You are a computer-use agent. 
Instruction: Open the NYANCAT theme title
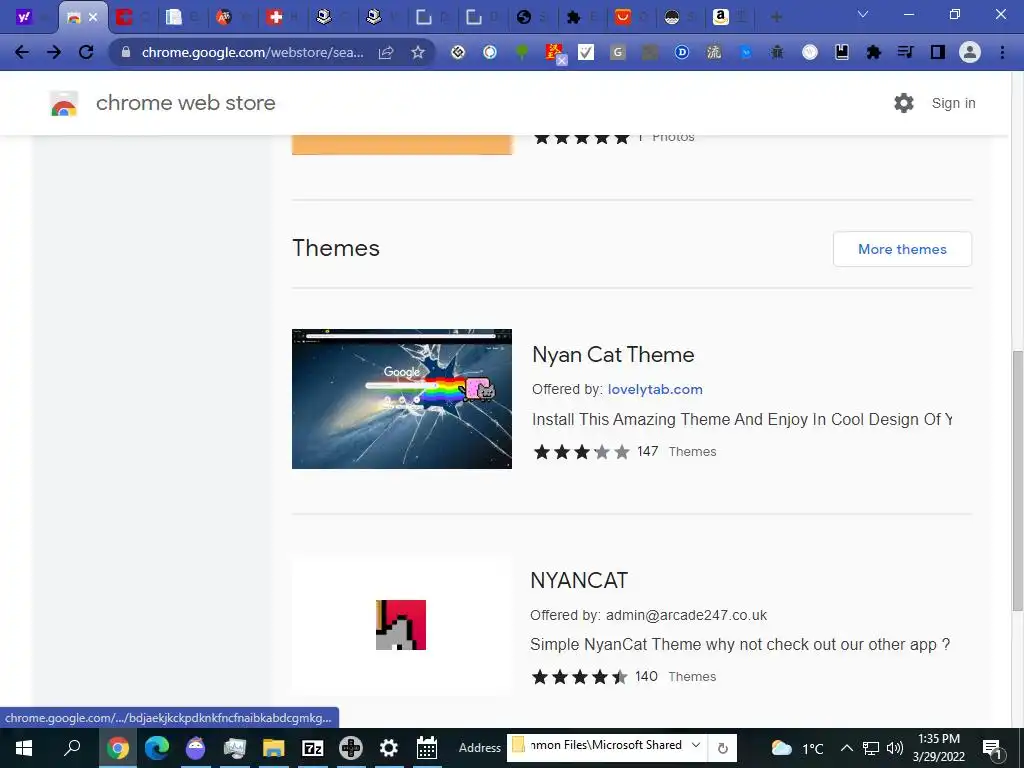point(579,580)
